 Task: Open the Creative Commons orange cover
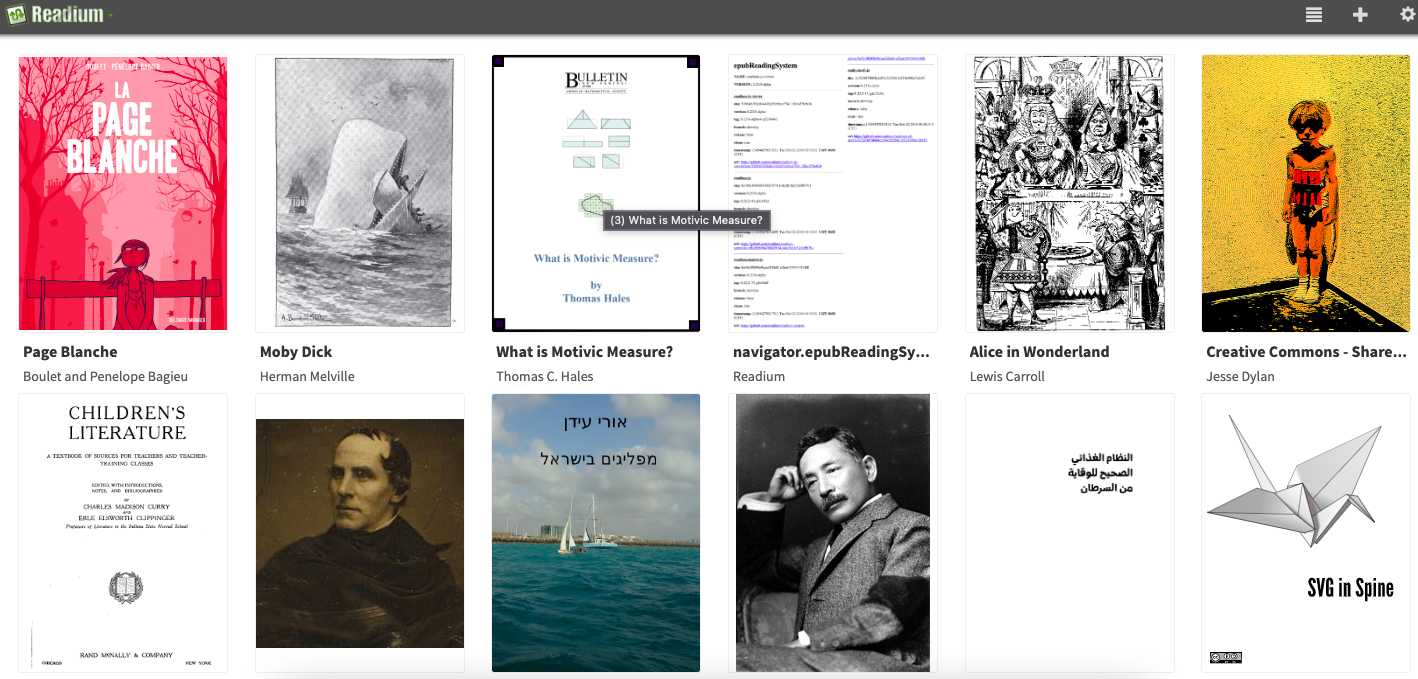[1305, 193]
